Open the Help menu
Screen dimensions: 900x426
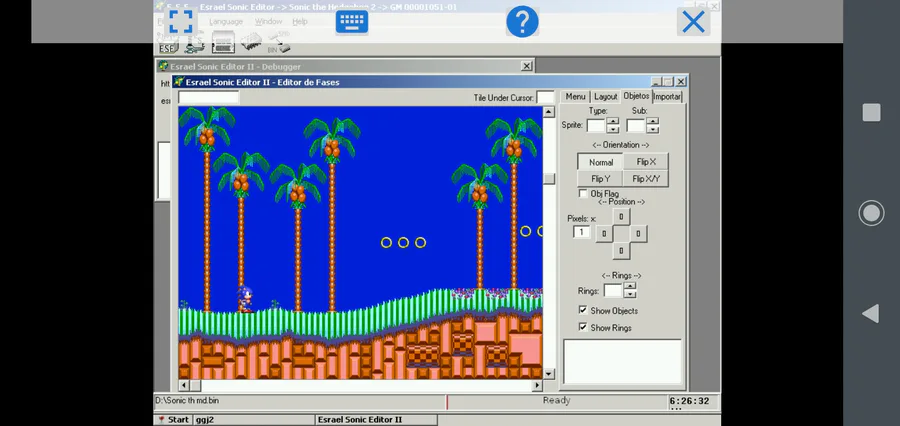click(x=300, y=21)
